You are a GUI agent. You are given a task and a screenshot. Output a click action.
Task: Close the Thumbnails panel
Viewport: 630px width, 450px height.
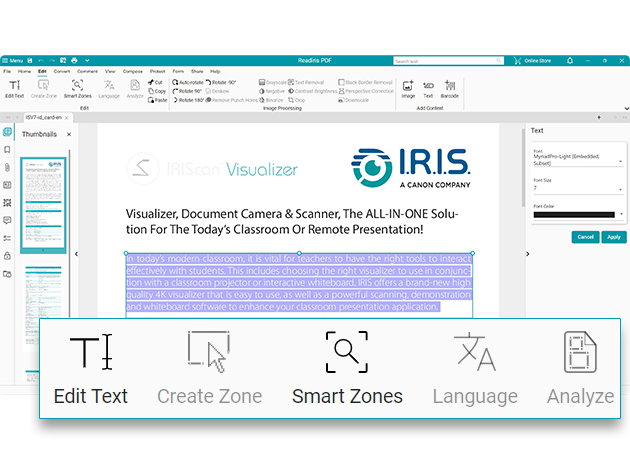69,134
